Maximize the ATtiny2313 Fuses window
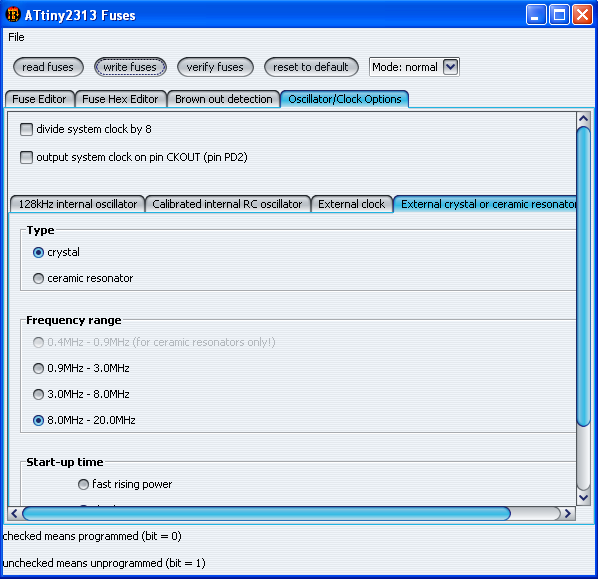This screenshot has width=598, height=579. tap(559, 15)
